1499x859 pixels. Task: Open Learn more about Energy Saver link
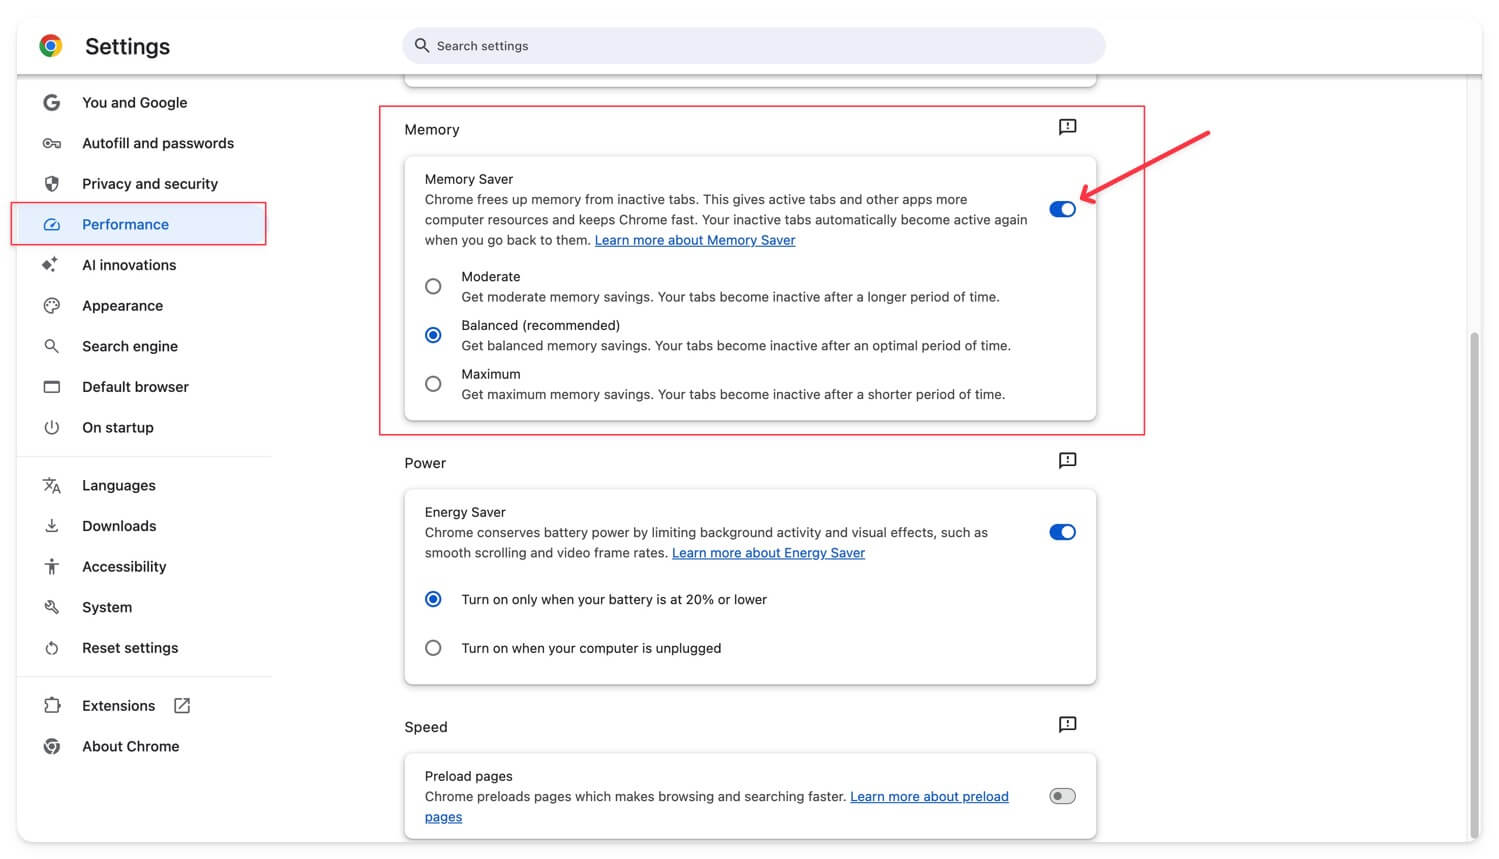(768, 553)
